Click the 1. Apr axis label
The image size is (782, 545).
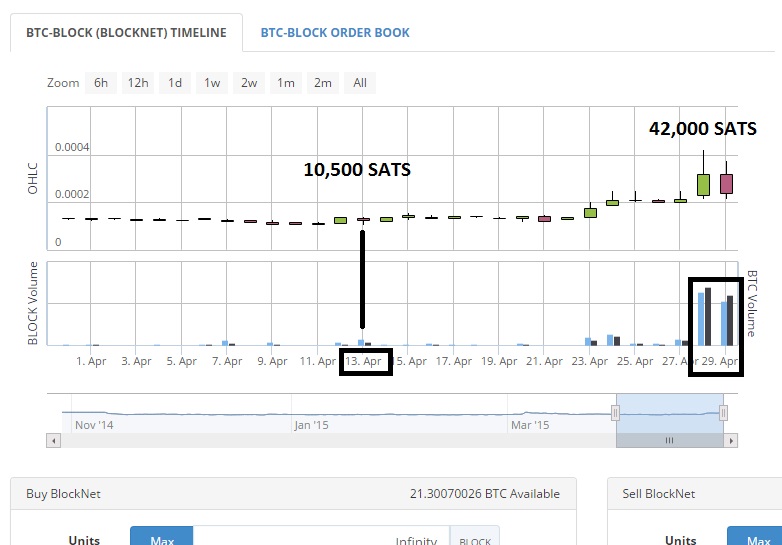(91, 361)
